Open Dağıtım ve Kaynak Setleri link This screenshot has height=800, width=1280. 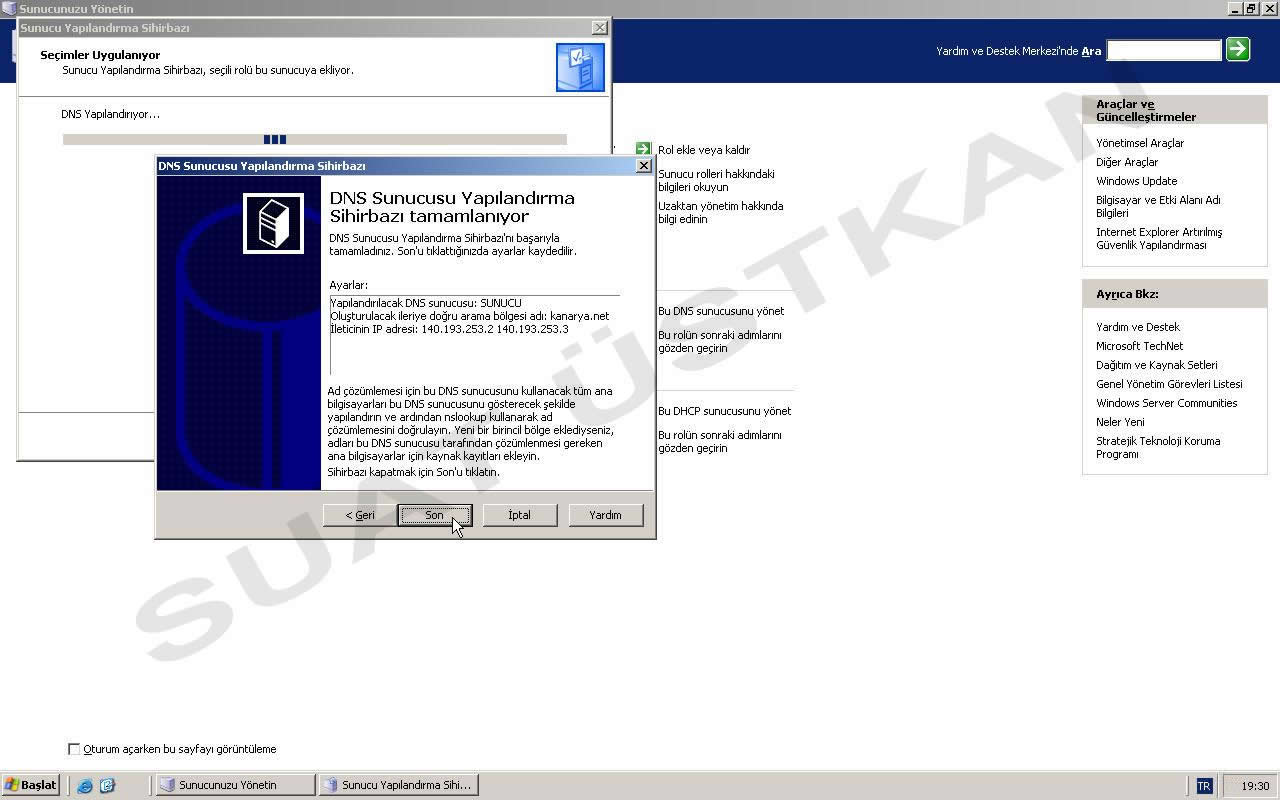pyautogui.click(x=1156, y=365)
